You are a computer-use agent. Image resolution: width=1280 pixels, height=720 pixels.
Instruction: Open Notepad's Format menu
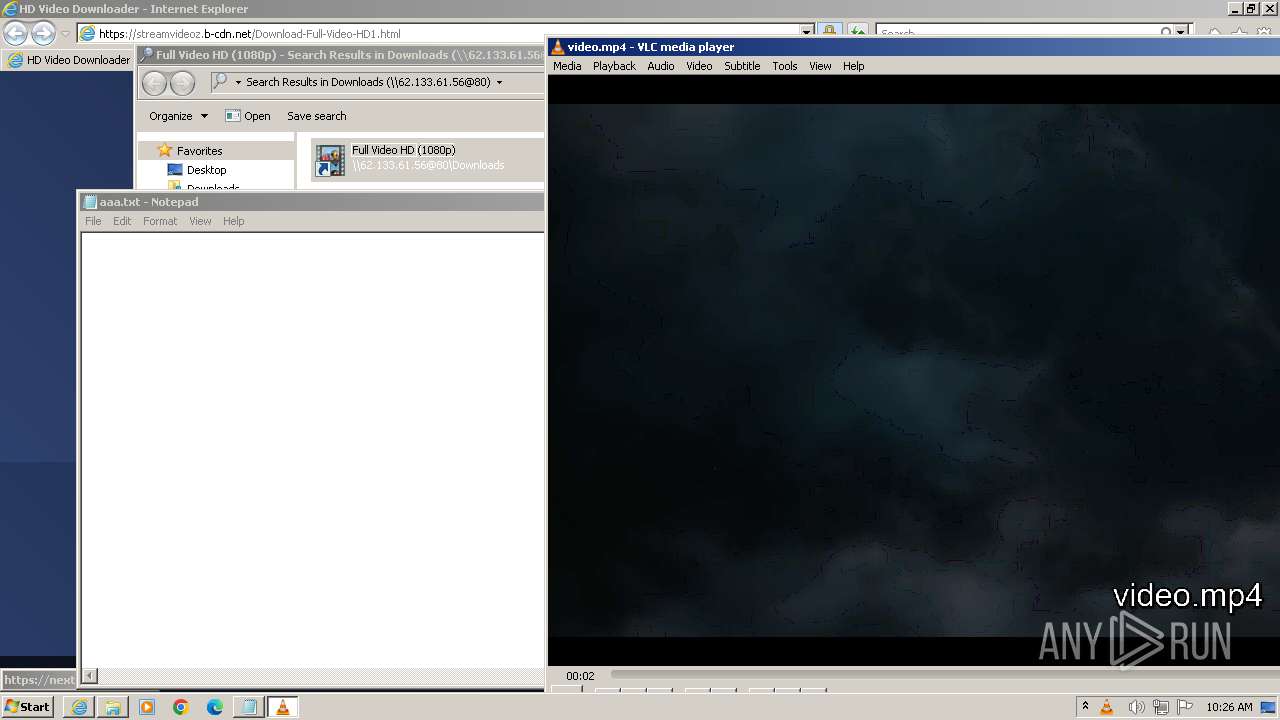tap(160, 221)
